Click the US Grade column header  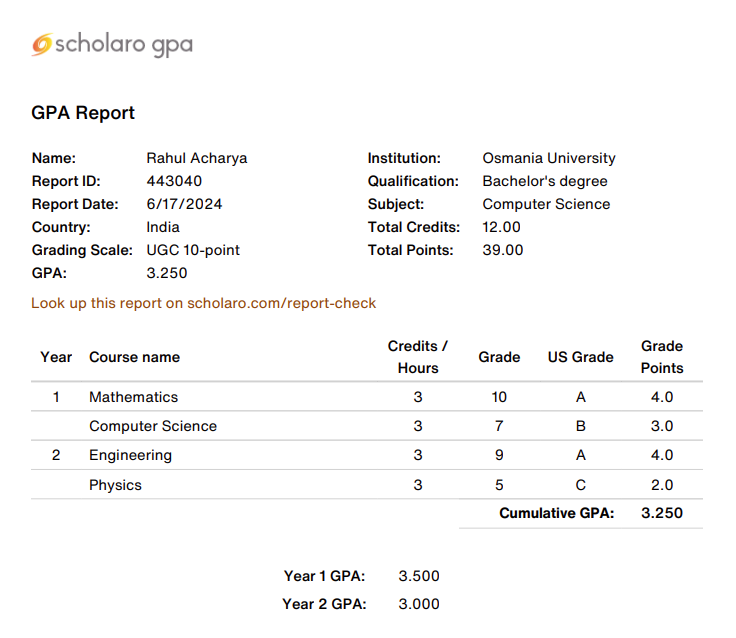580,357
